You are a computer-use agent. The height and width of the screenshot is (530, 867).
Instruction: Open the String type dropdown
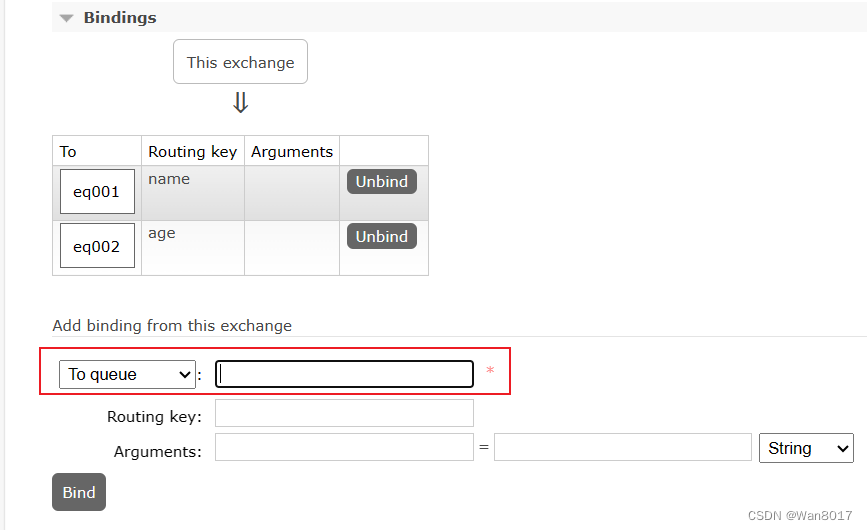pos(806,448)
